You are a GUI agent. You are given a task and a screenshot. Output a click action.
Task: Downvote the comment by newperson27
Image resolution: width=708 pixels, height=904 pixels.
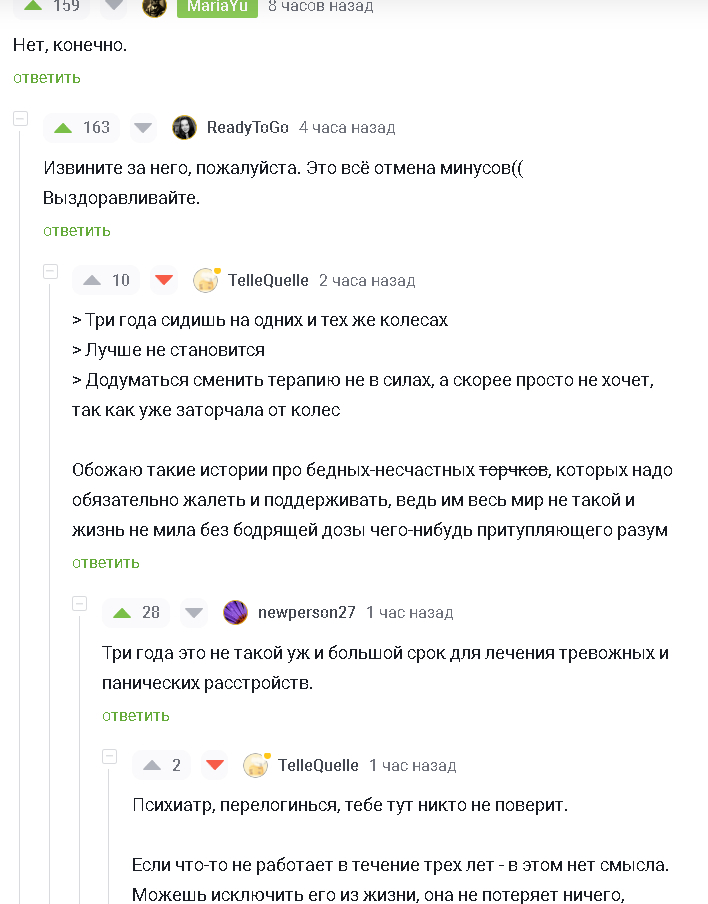(x=194, y=613)
